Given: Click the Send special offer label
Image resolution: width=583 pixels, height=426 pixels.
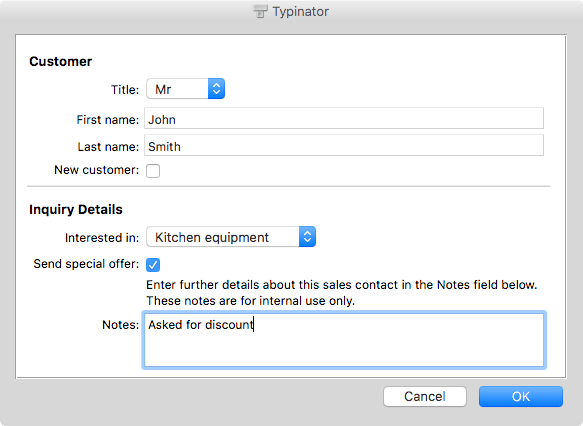Looking at the screenshot, I should [86, 264].
